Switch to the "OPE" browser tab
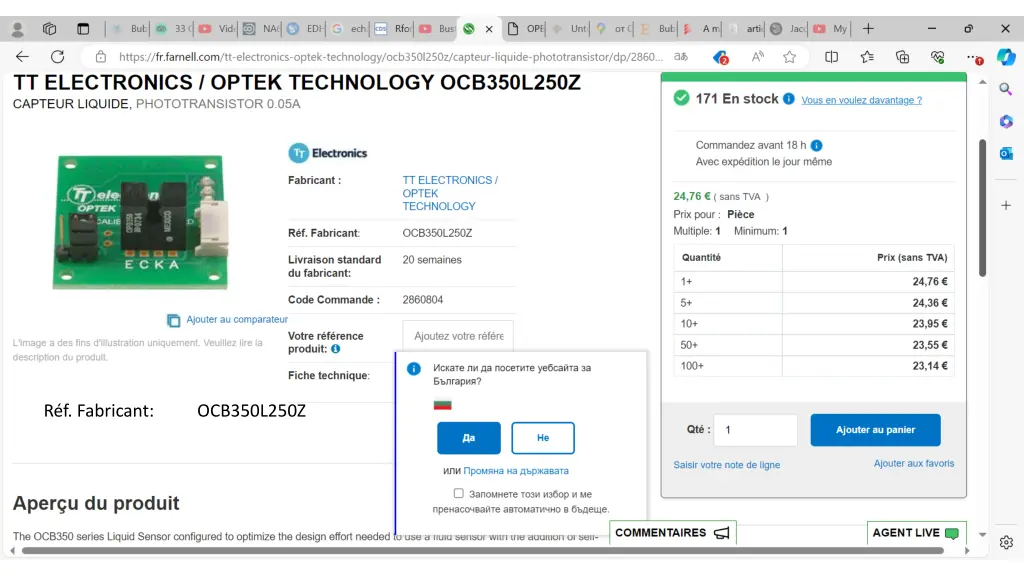 [x=525, y=29]
